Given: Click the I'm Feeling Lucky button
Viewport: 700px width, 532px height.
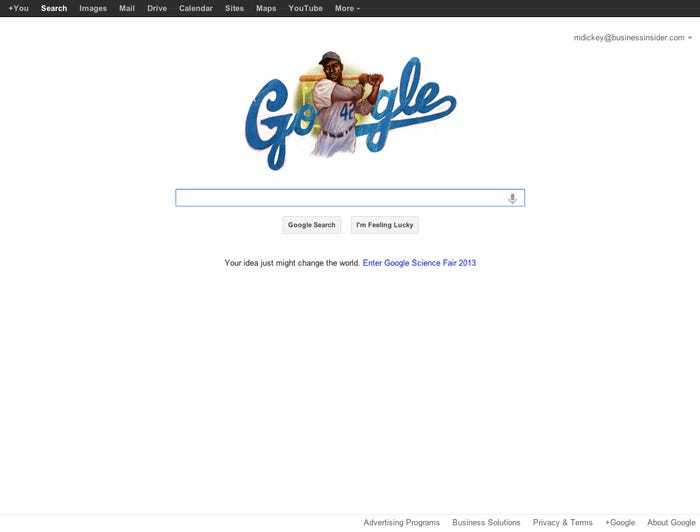Looking at the screenshot, I should [x=385, y=225].
